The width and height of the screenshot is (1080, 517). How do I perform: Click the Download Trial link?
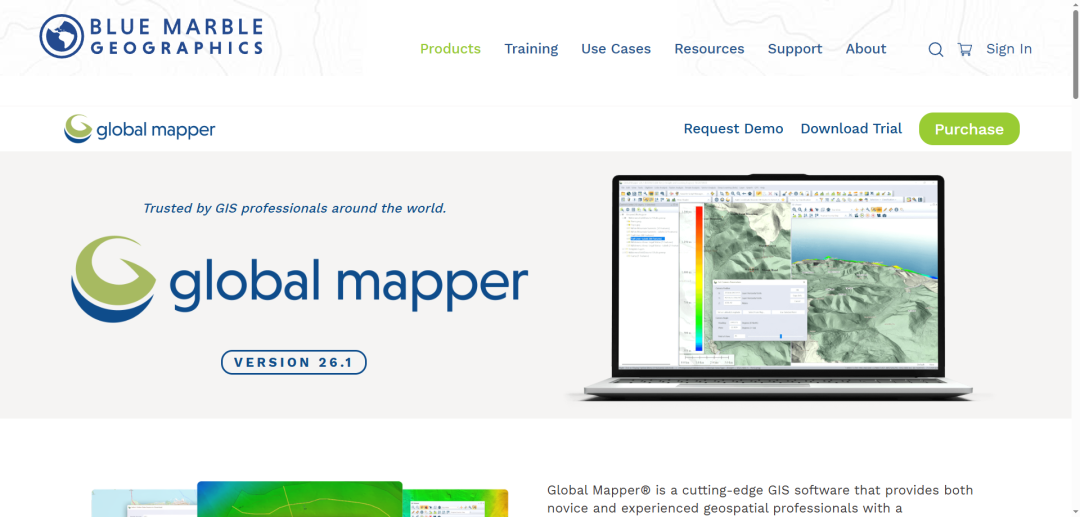tap(851, 129)
